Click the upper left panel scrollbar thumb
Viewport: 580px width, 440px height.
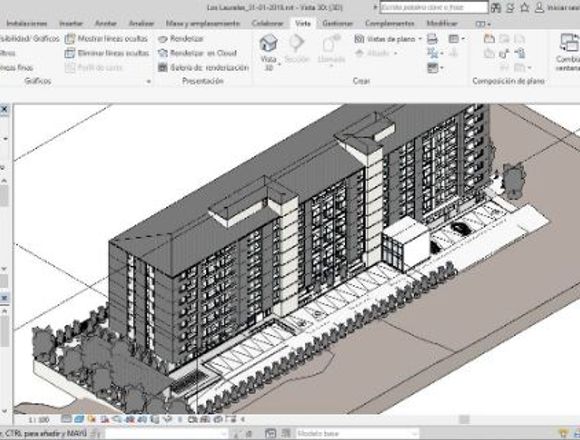(4, 195)
